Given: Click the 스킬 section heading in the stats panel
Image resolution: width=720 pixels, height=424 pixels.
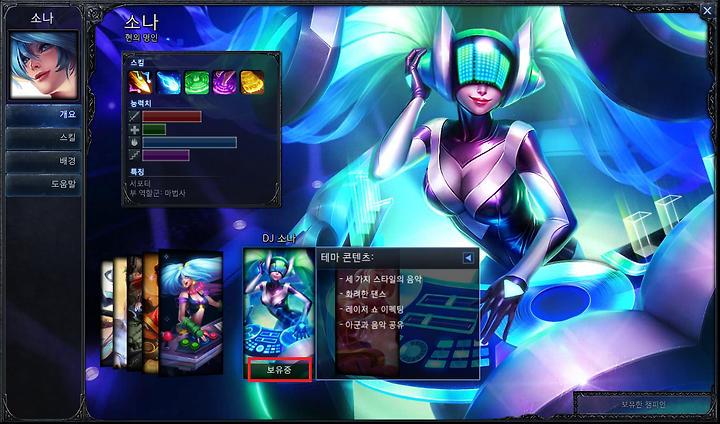Looking at the screenshot, I should point(137,63).
